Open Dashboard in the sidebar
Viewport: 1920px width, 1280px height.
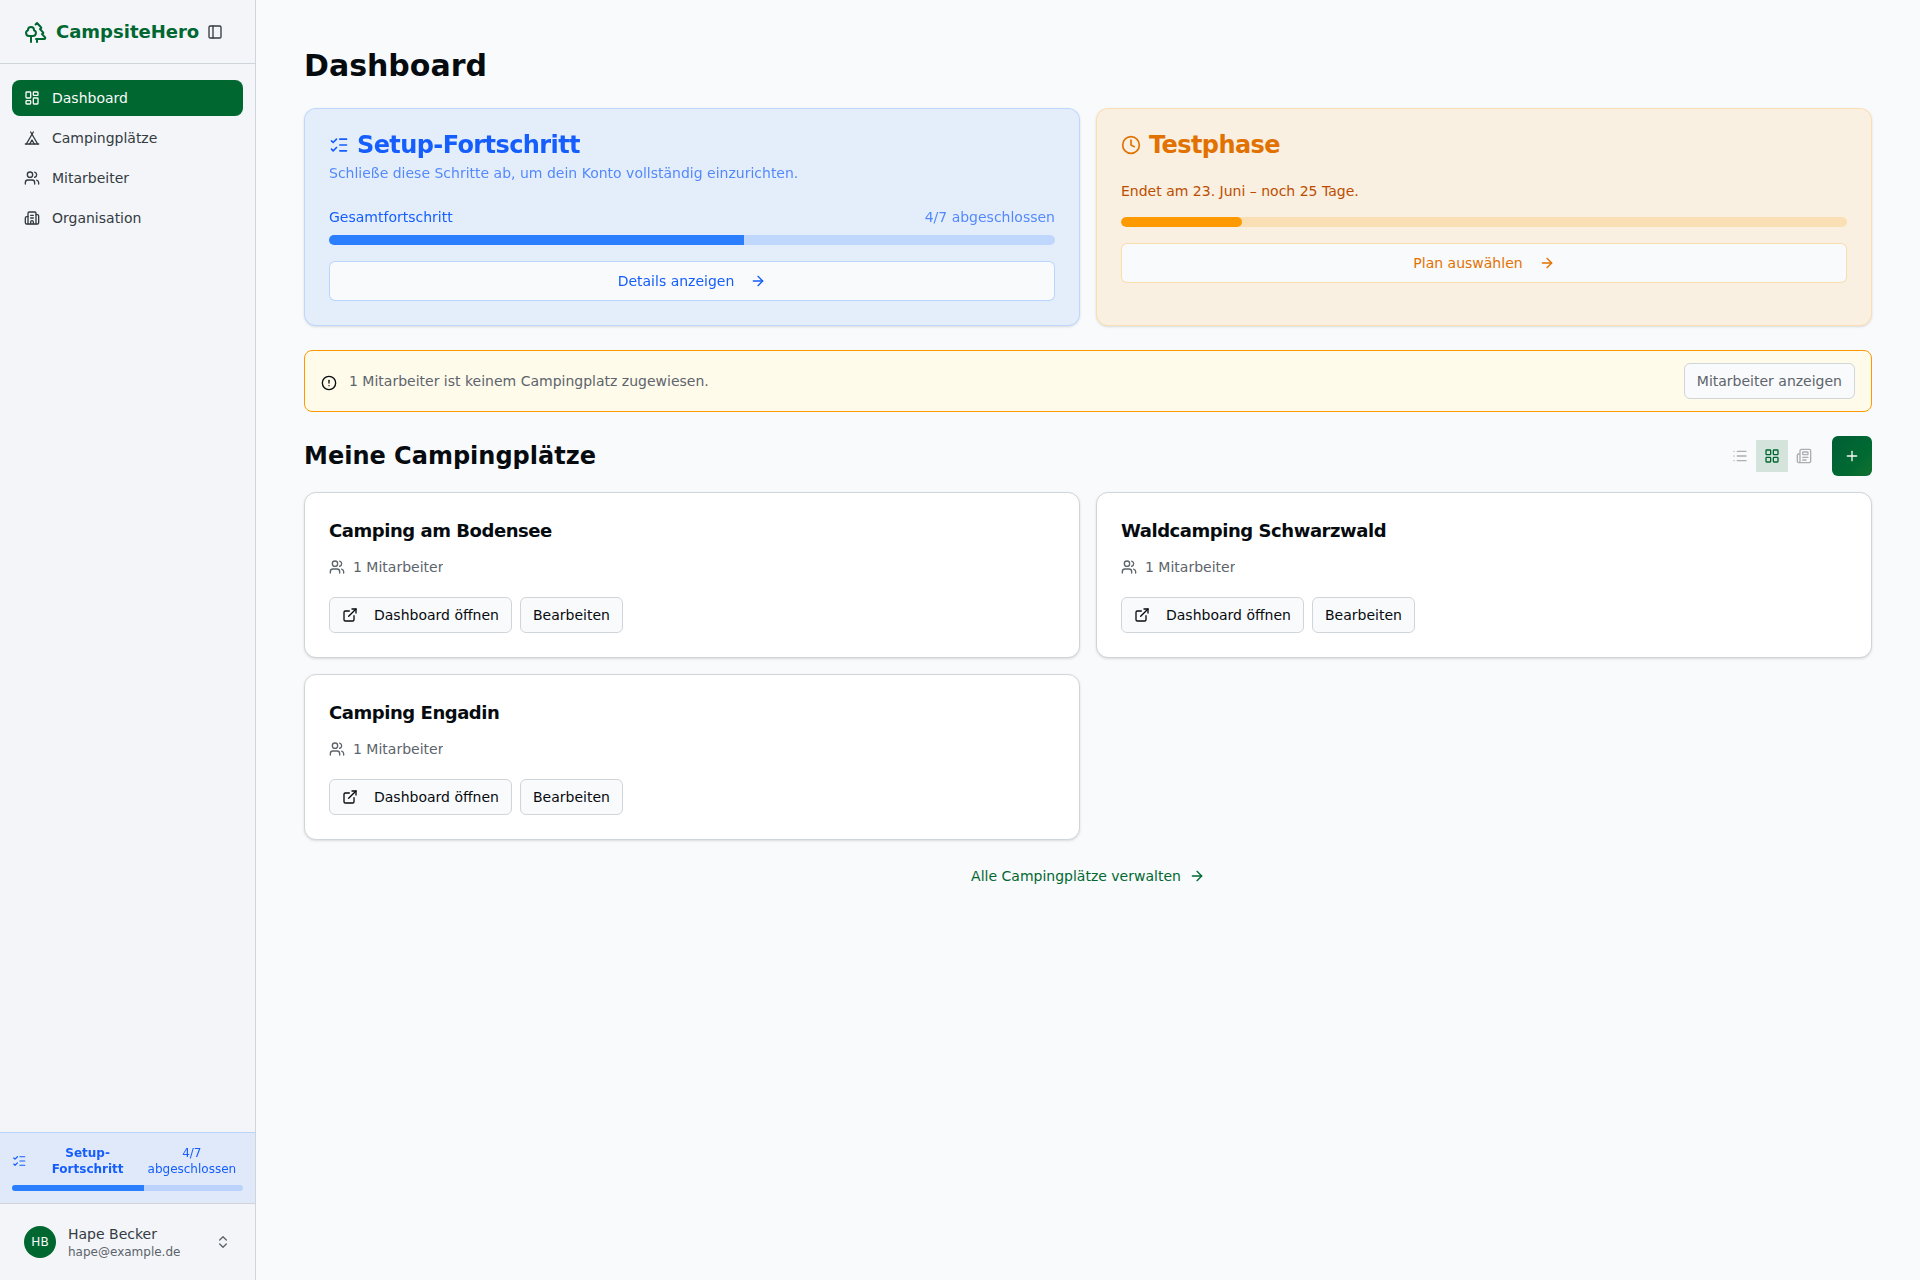coord(127,98)
